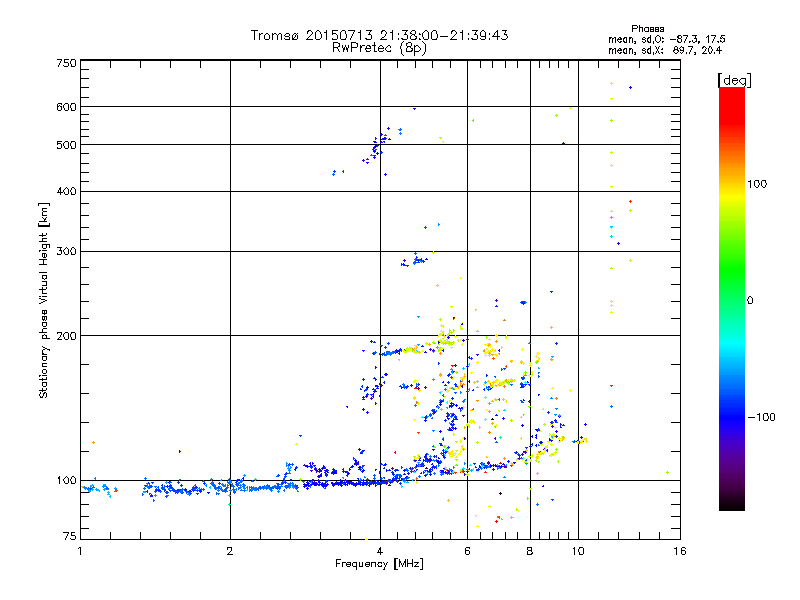Screen dimensions: 800x600
Task: Click the y-axis label '600'
Action: click(66, 107)
